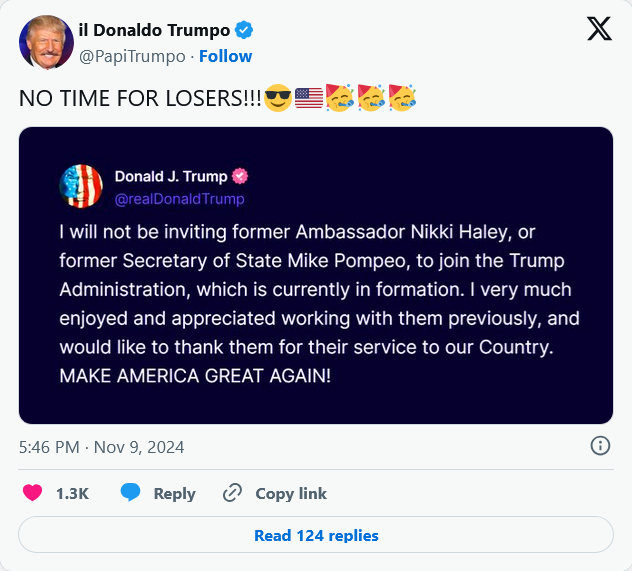Click the @PapiTrumpo handle
Image resolution: width=632 pixels, height=571 pixels.
pos(132,56)
